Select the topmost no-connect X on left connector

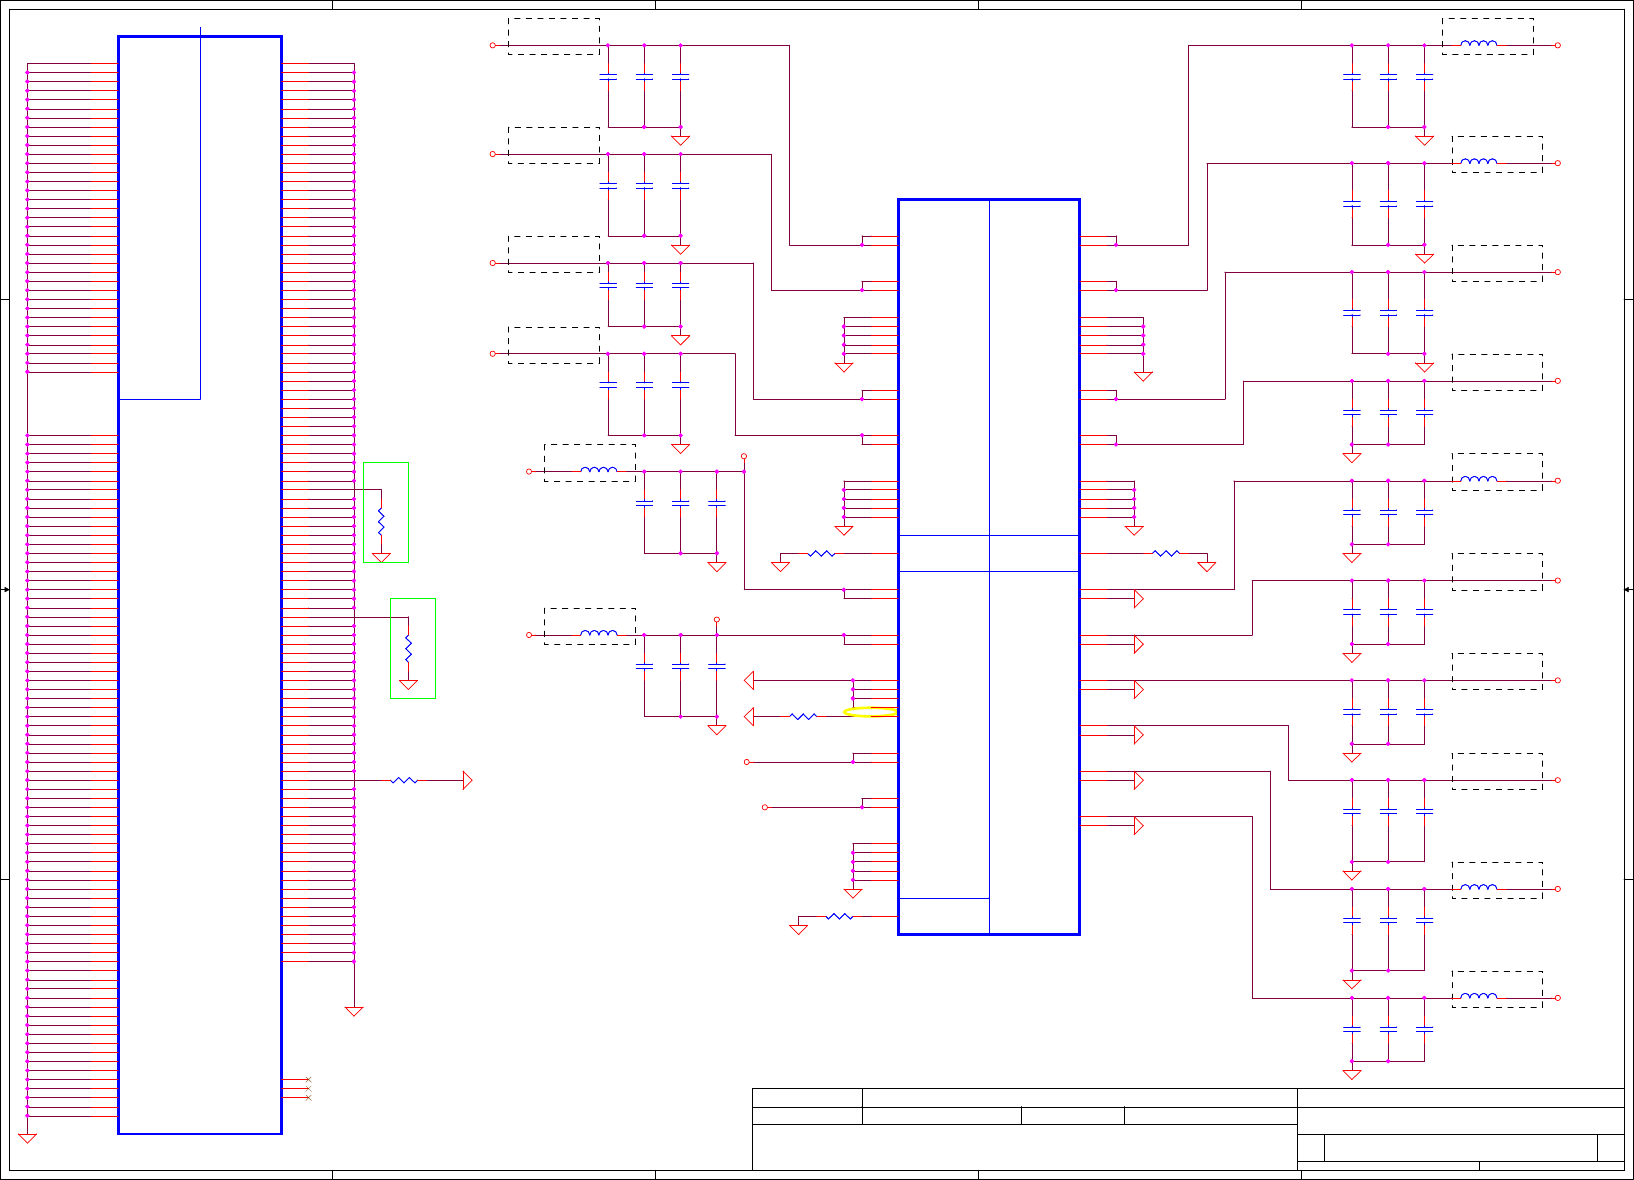(x=308, y=1079)
